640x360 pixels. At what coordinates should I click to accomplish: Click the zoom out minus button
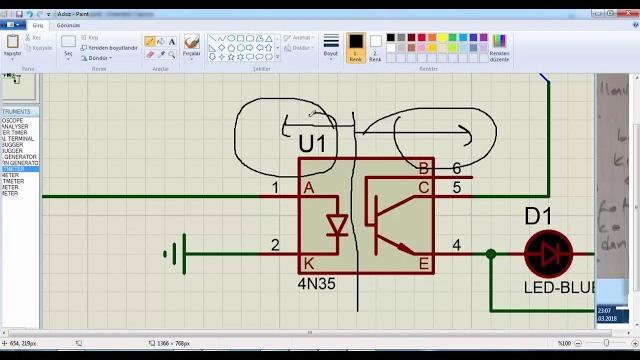(578, 344)
